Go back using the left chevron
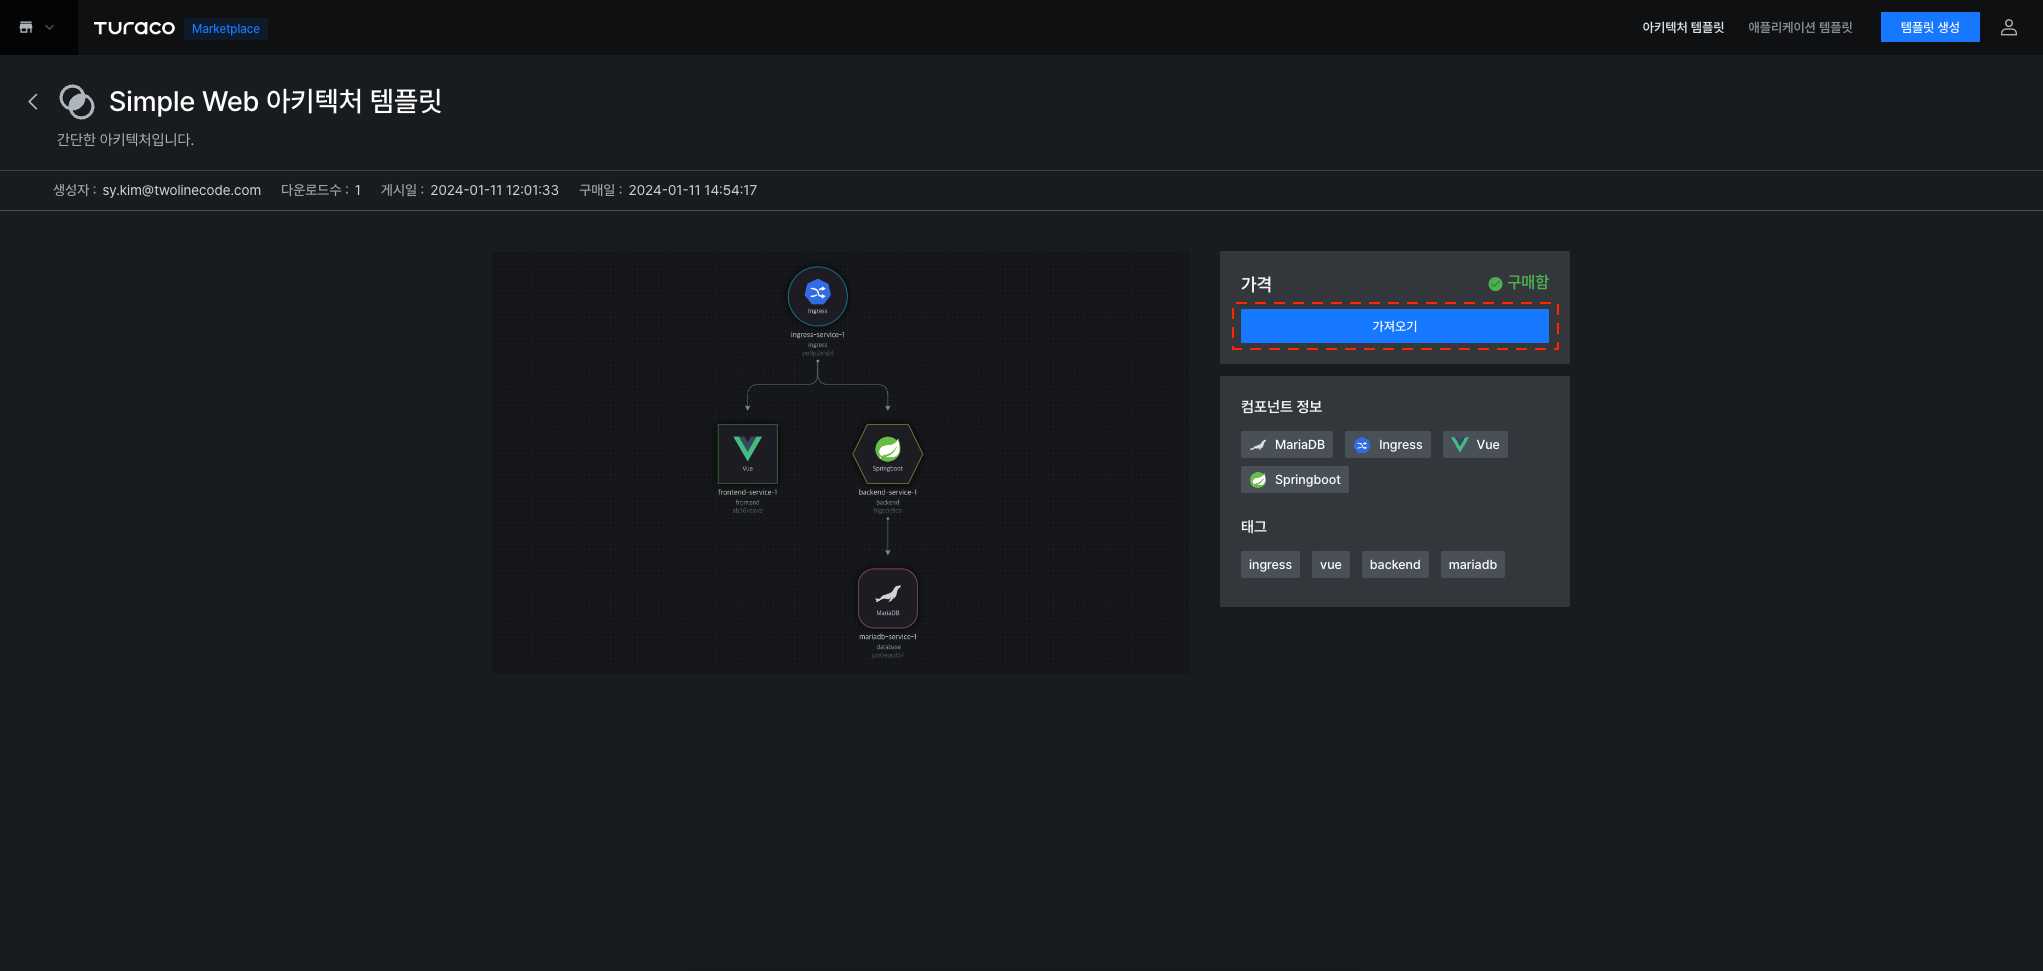Image resolution: width=2043 pixels, height=971 pixels. (33, 101)
